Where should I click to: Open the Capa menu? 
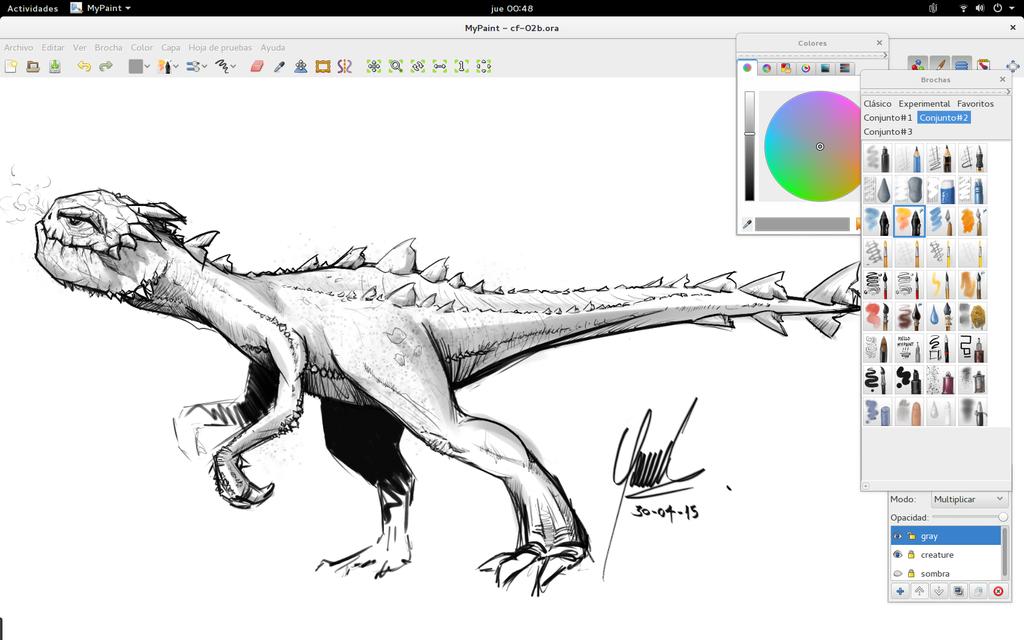[169, 47]
